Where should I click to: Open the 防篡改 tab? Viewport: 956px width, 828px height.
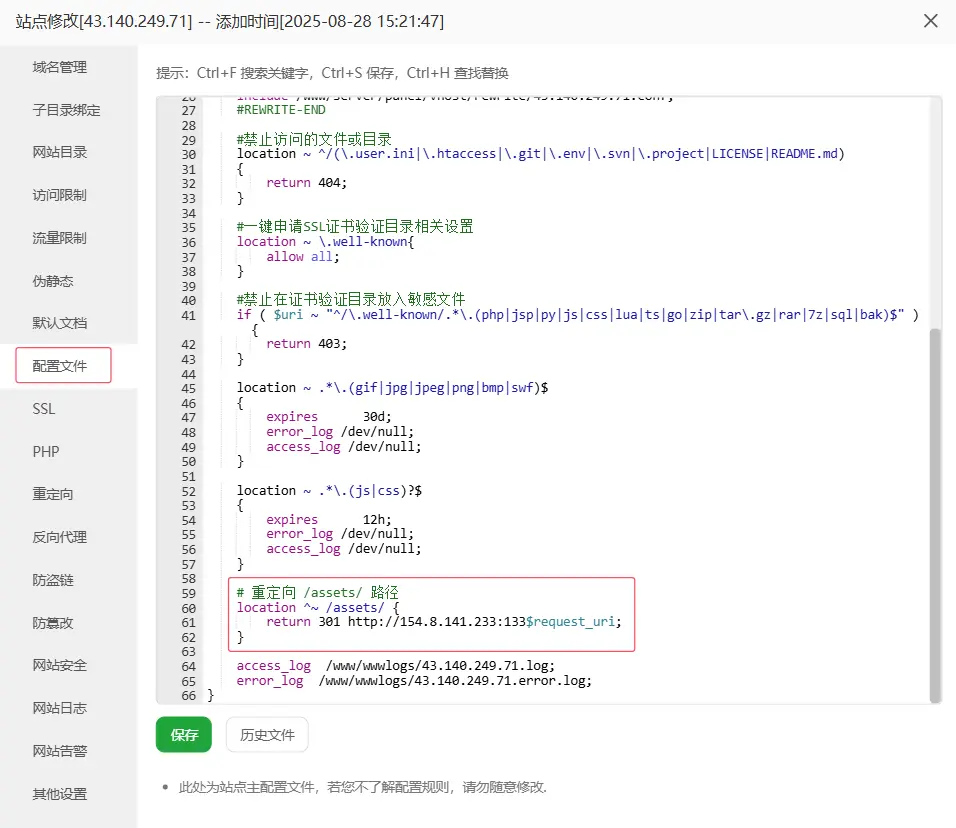53,623
